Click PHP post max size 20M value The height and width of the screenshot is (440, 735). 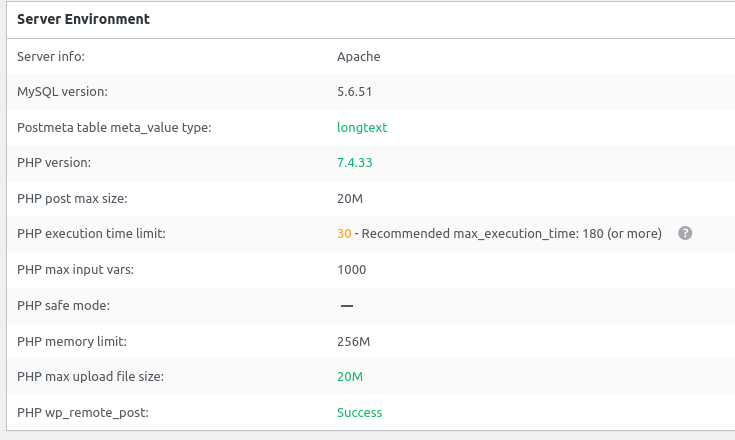350,199
